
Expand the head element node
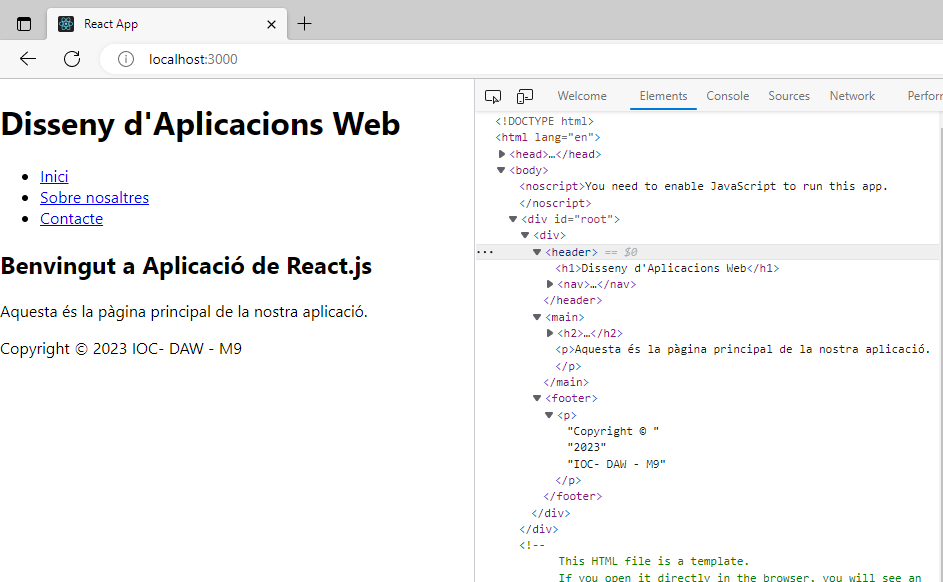(x=502, y=154)
